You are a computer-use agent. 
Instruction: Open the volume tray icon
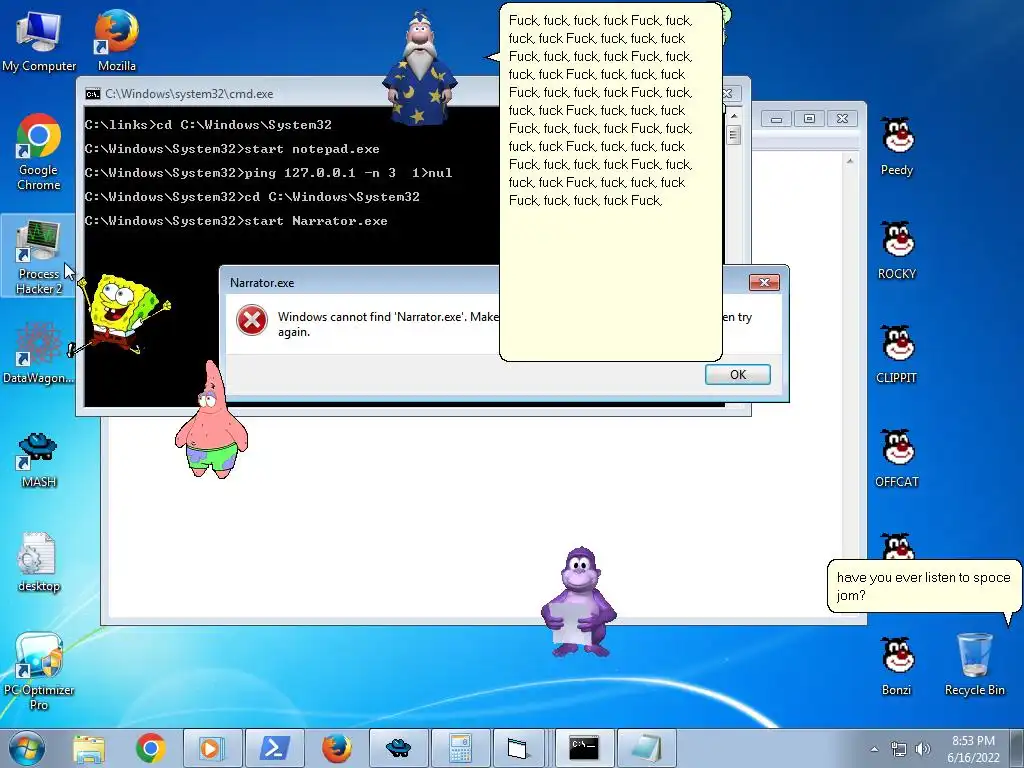(x=923, y=749)
